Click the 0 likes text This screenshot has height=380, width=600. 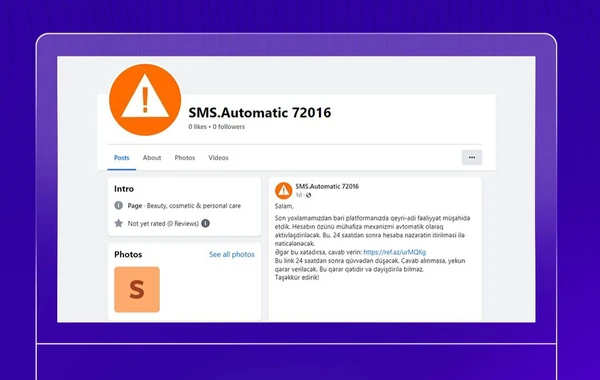click(x=197, y=127)
